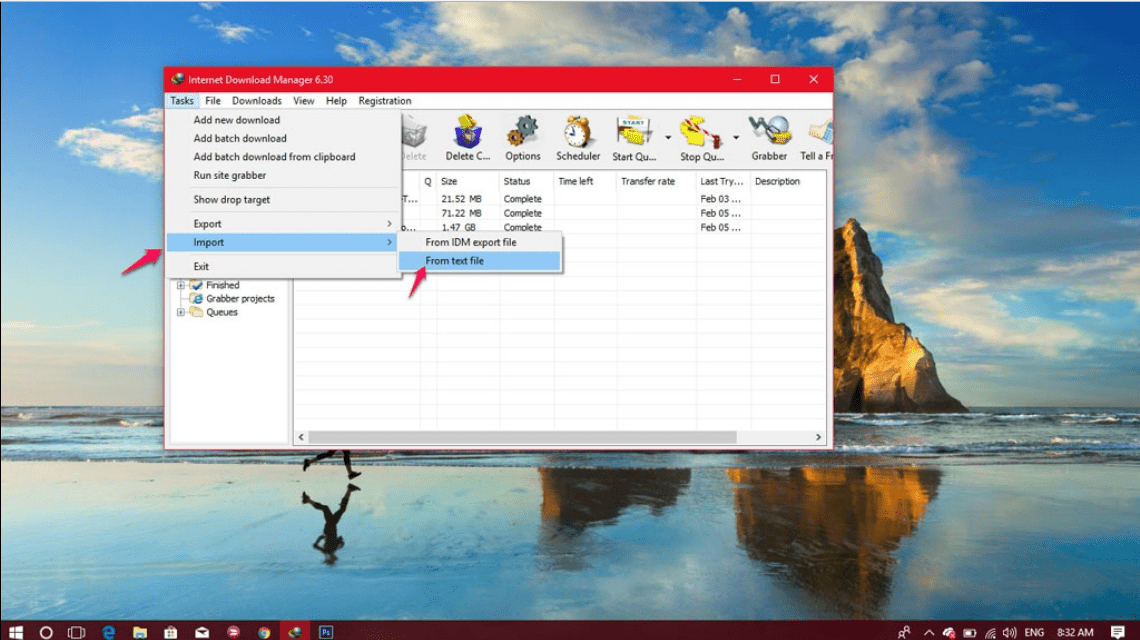Click 'Add batch download from clipboard'

pyautogui.click(x=274, y=157)
